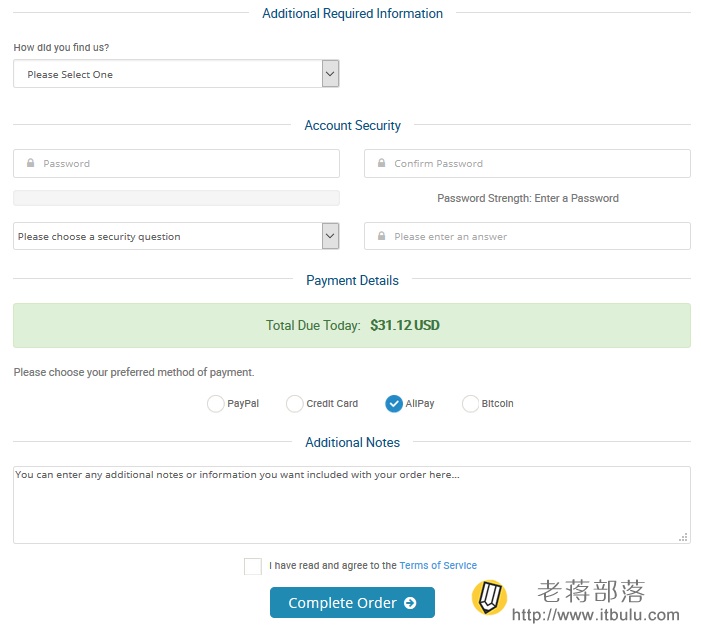Select the Bitcoin payment option
The image size is (701, 625).
pos(470,404)
